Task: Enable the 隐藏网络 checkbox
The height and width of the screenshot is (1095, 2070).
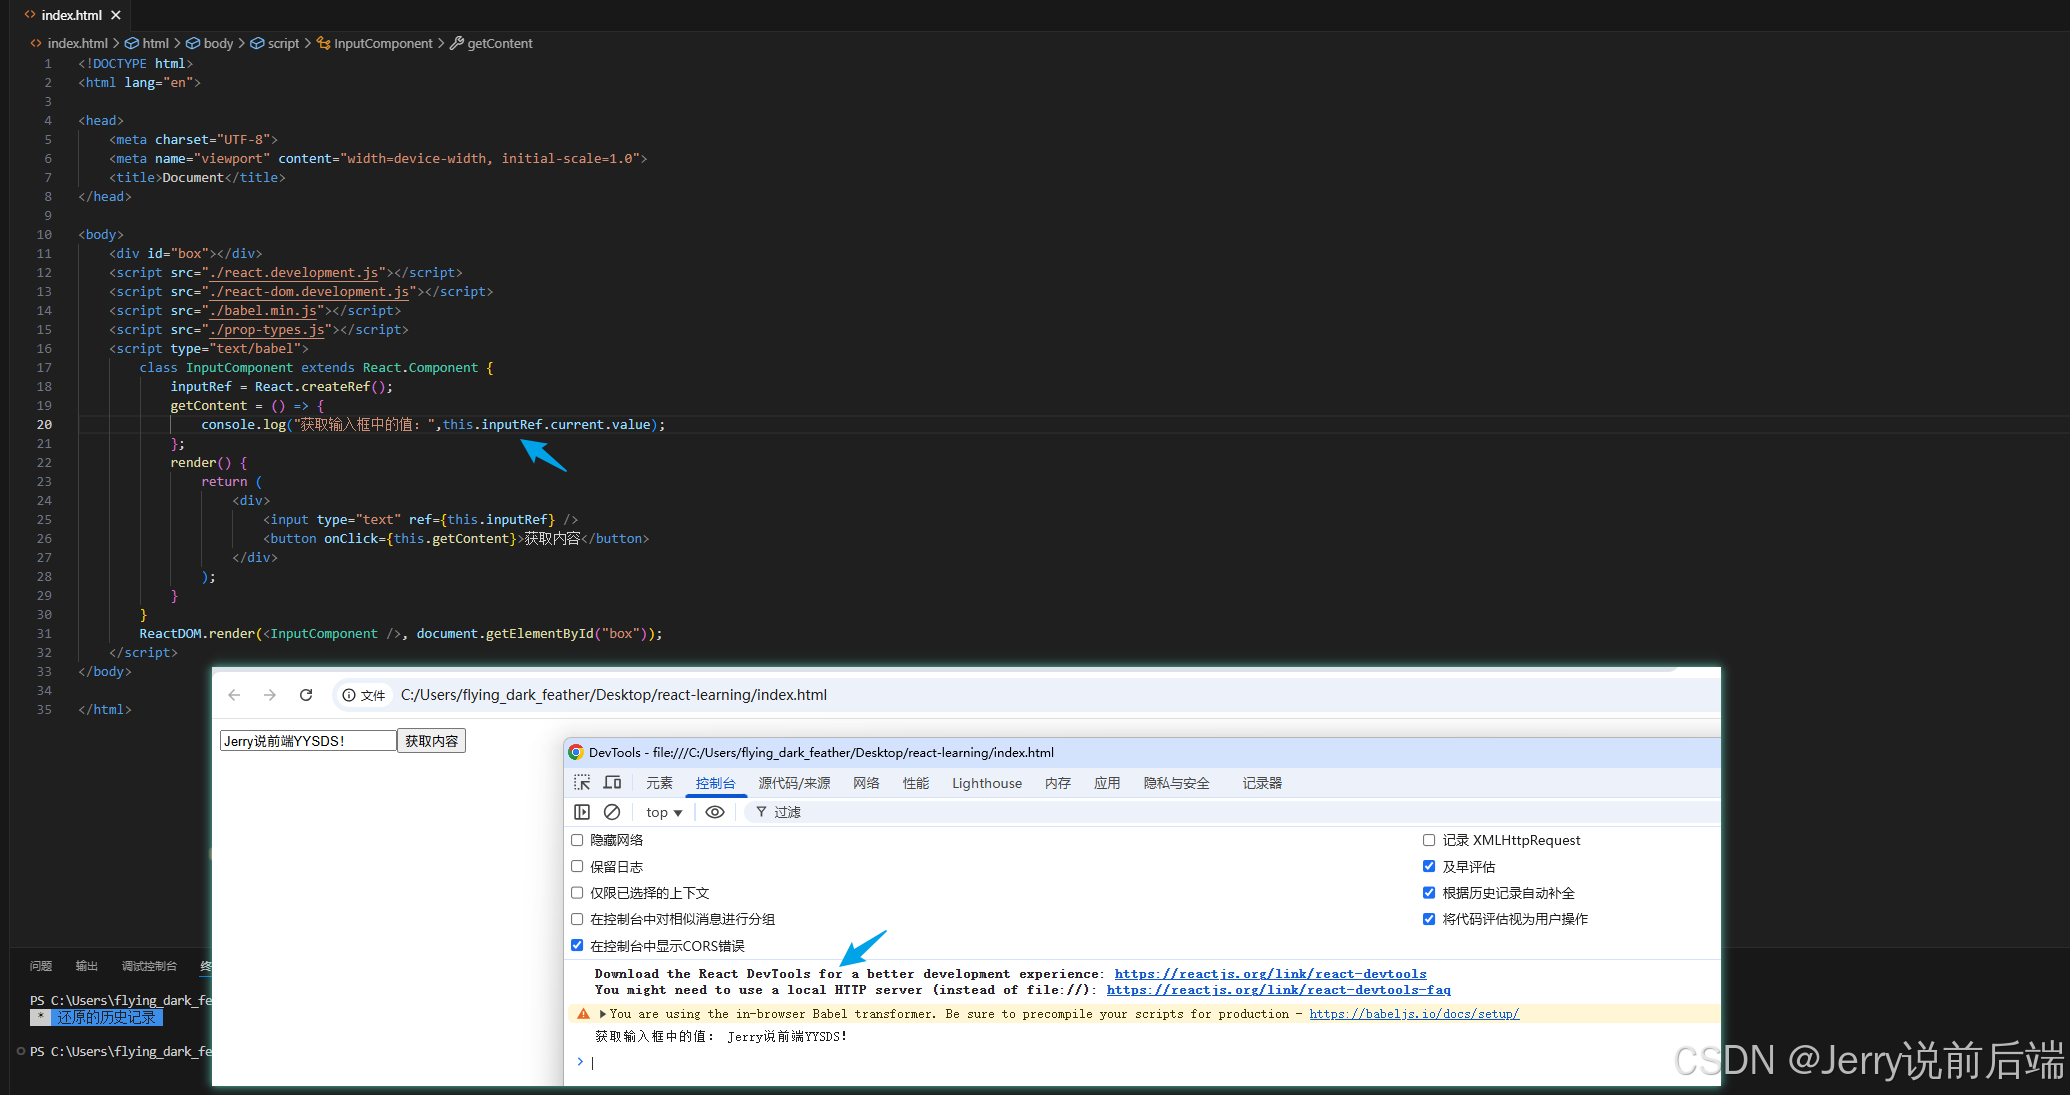Action: pyautogui.click(x=577, y=840)
